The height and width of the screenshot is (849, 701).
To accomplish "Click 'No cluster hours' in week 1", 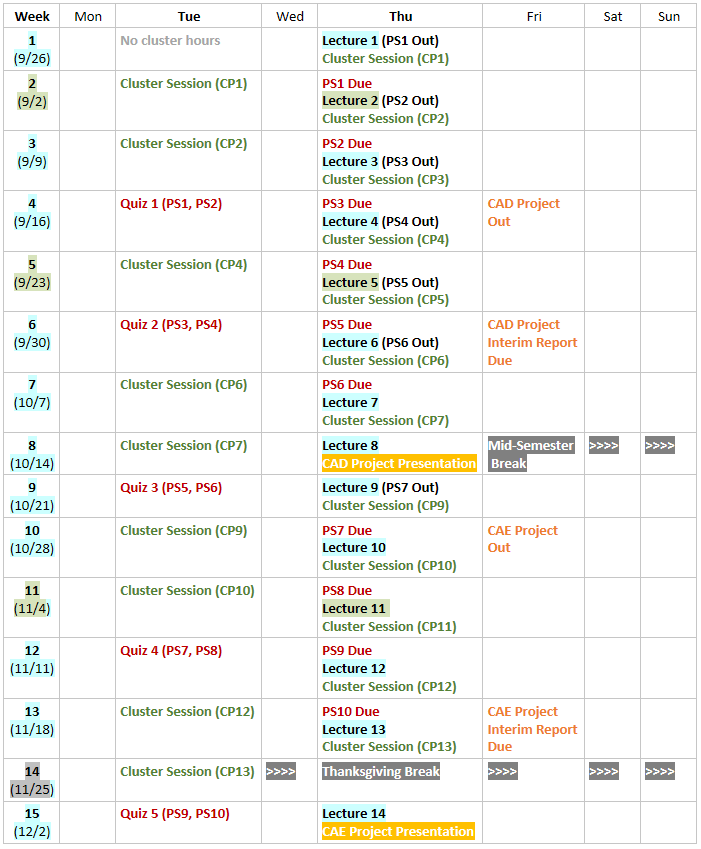I will tap(170, 41).
